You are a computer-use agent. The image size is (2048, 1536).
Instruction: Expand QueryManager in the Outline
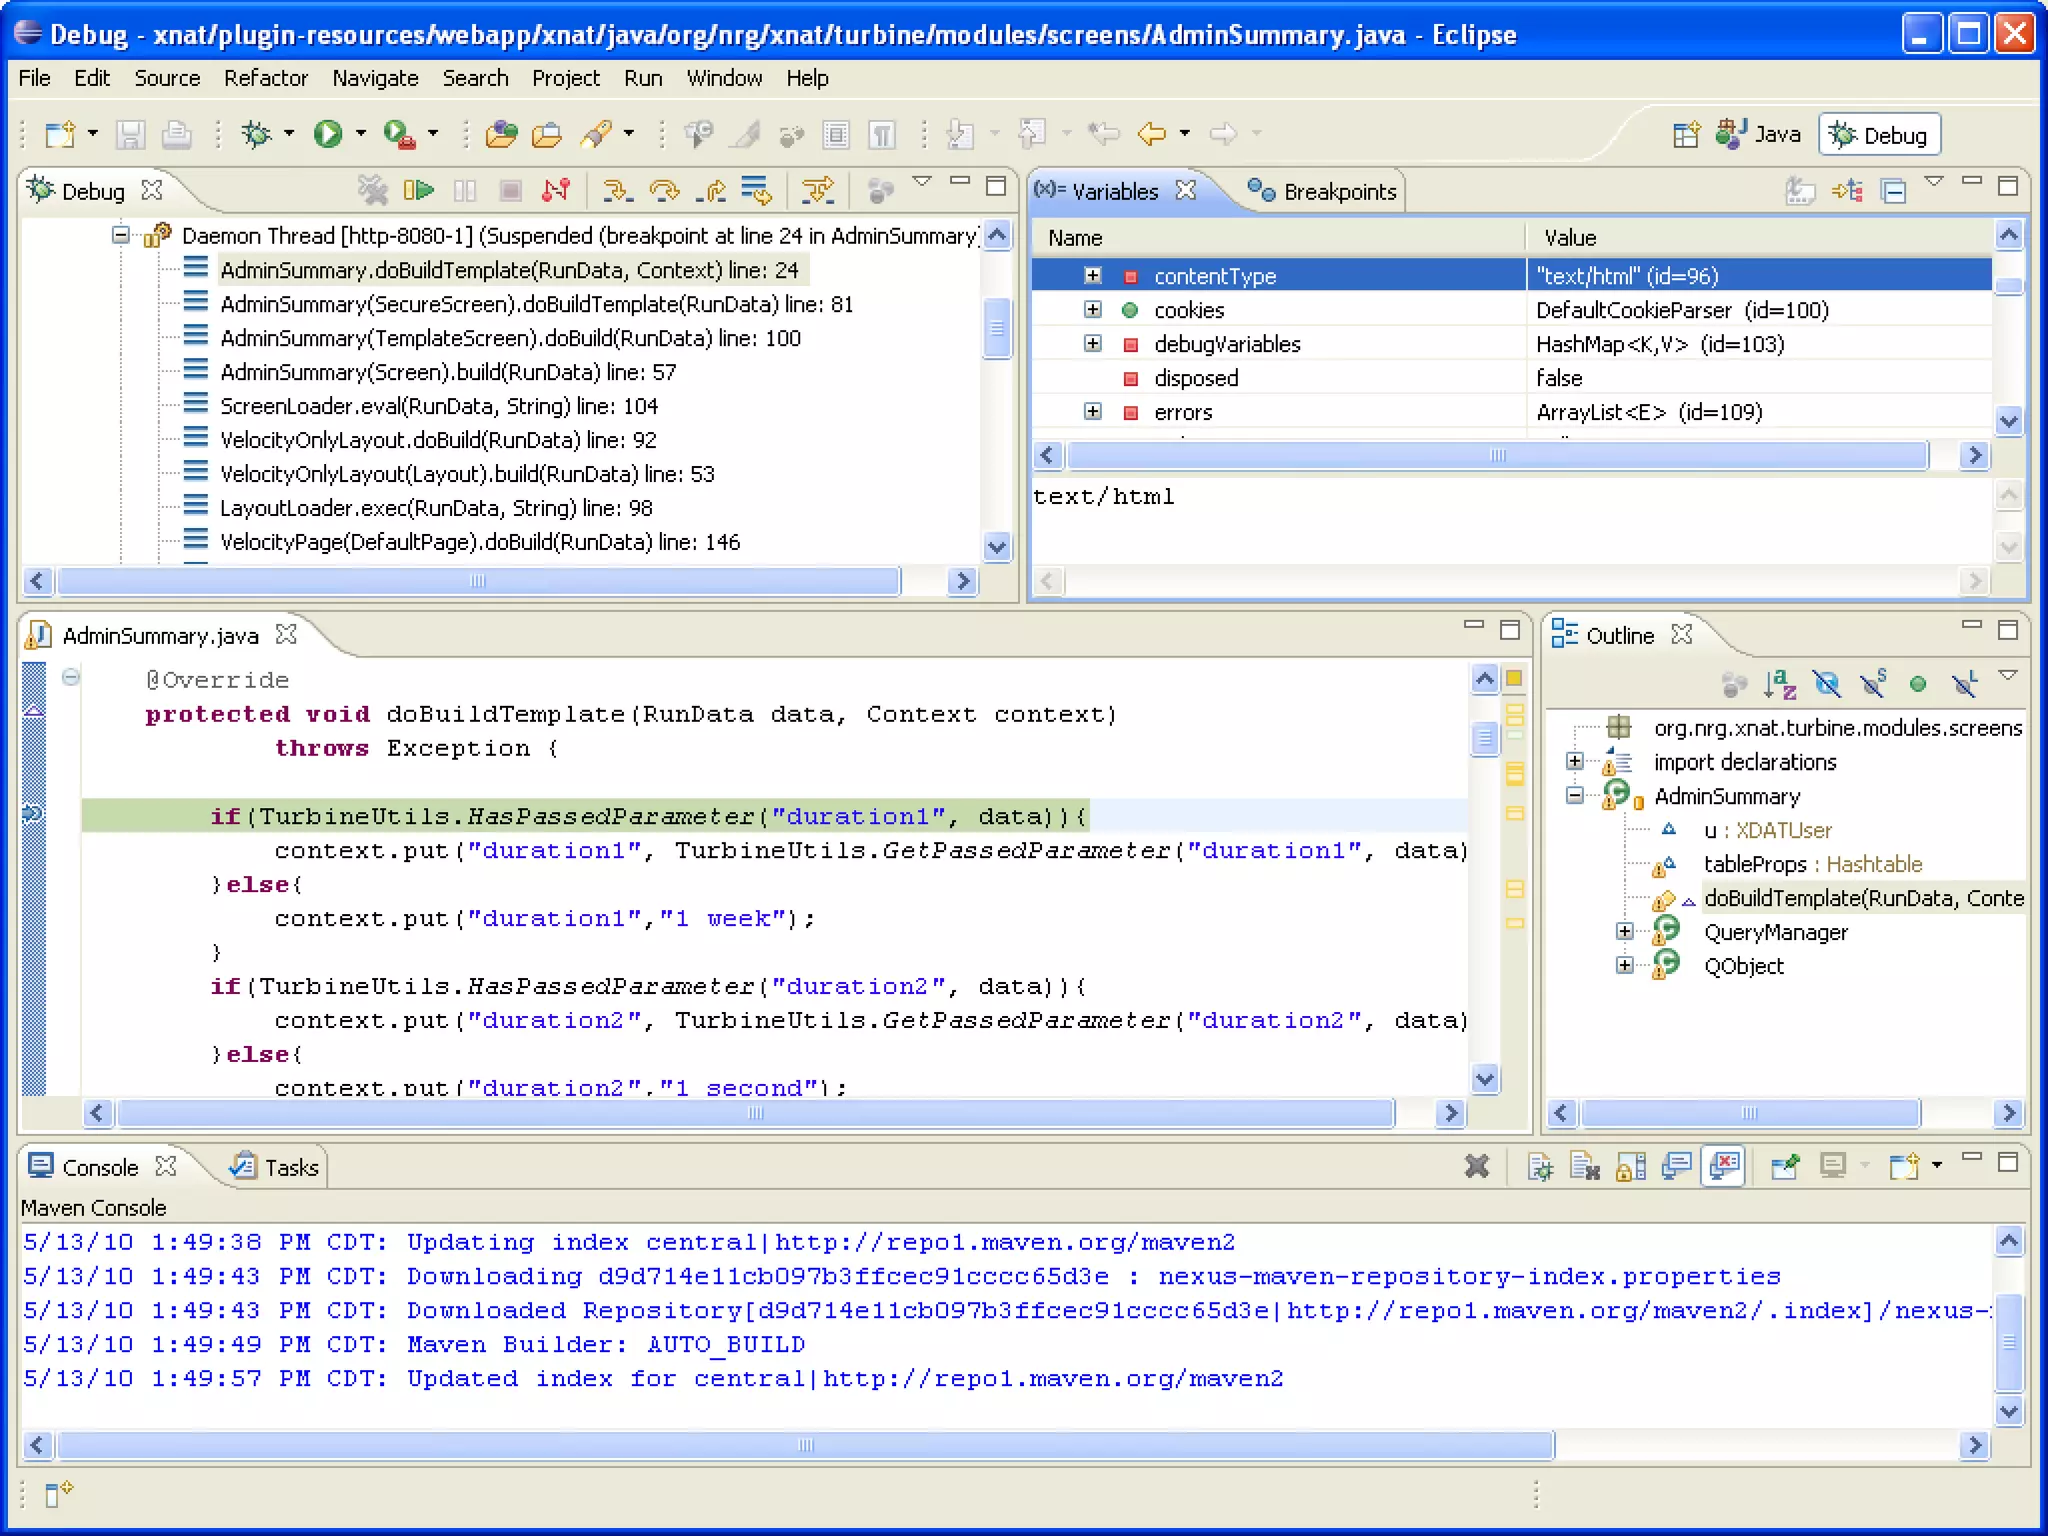(x=1625, y=931)
